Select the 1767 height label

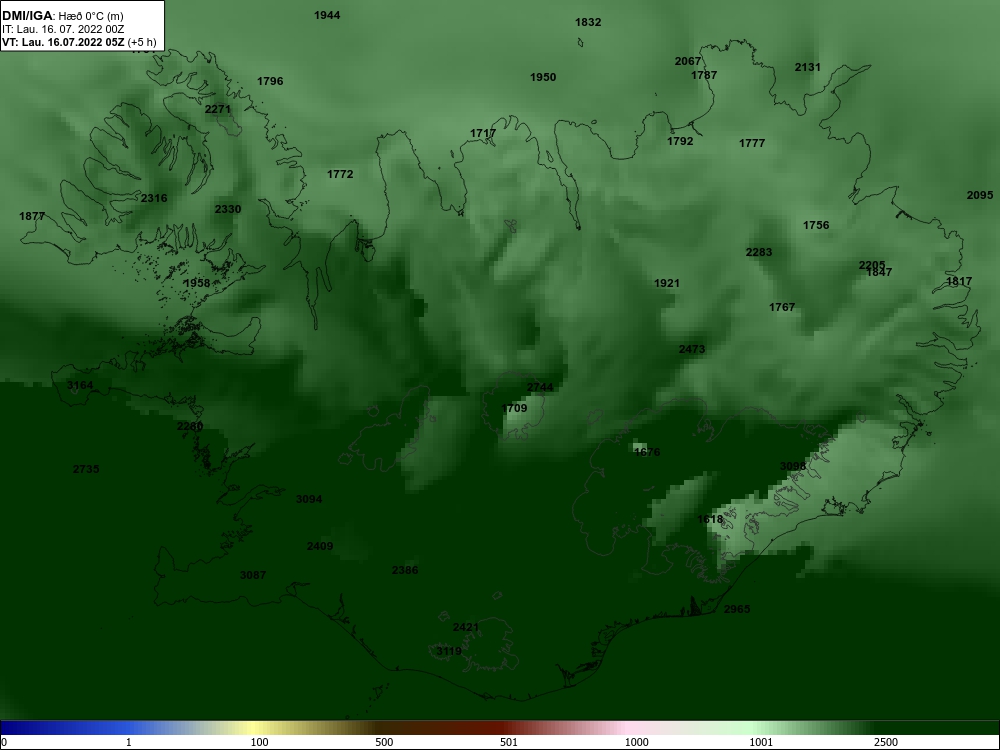[782, 307]
